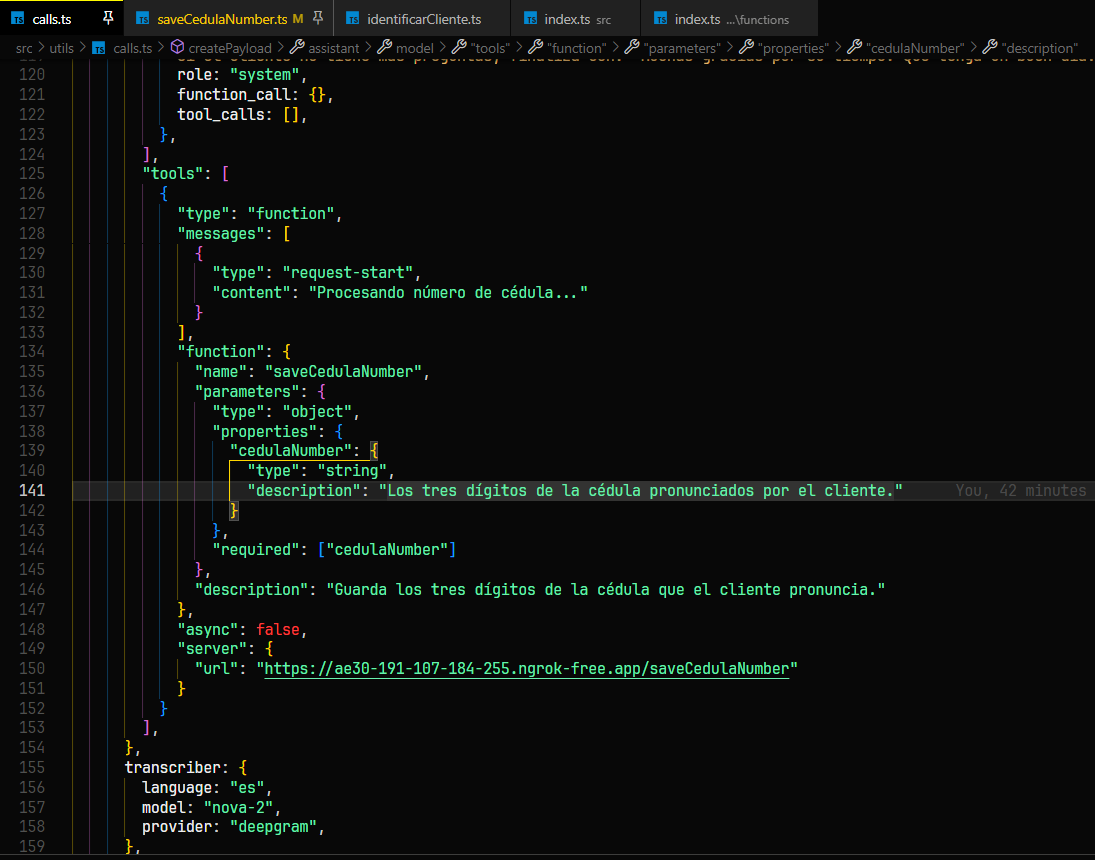Click the false value after "async"
The height and width of the screenshot is (860, 1095).
[277, 629]
